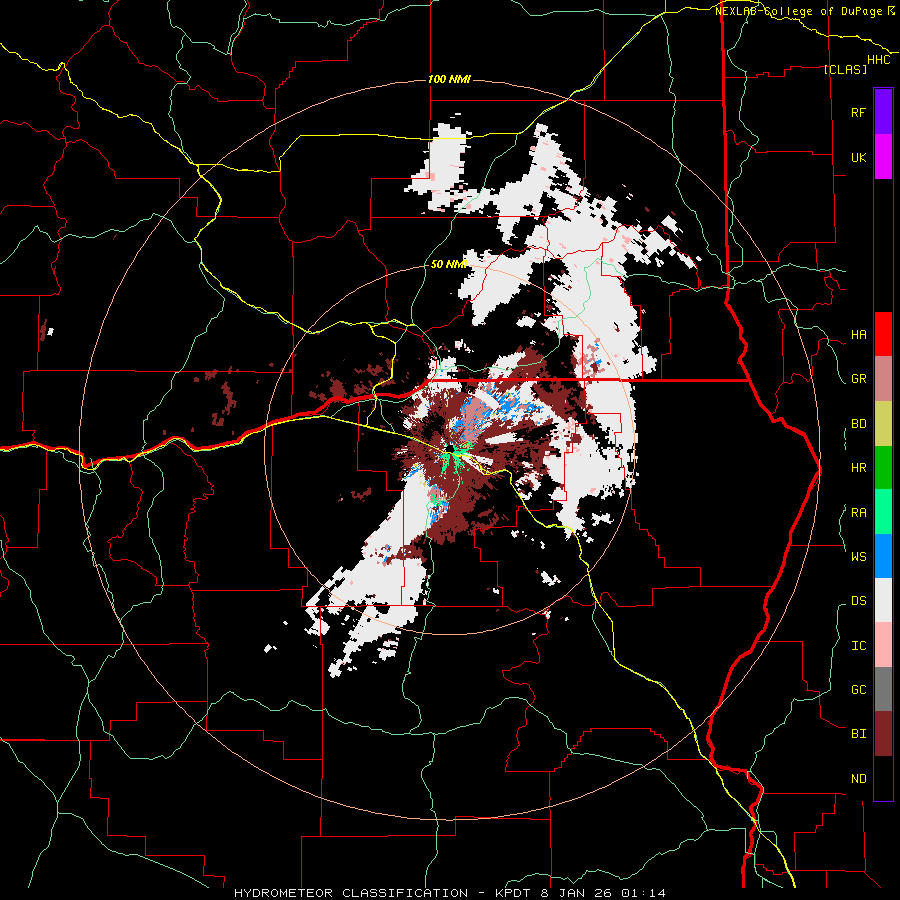
Task: Click the HA red legend swatch
Action: pos(883,334)
